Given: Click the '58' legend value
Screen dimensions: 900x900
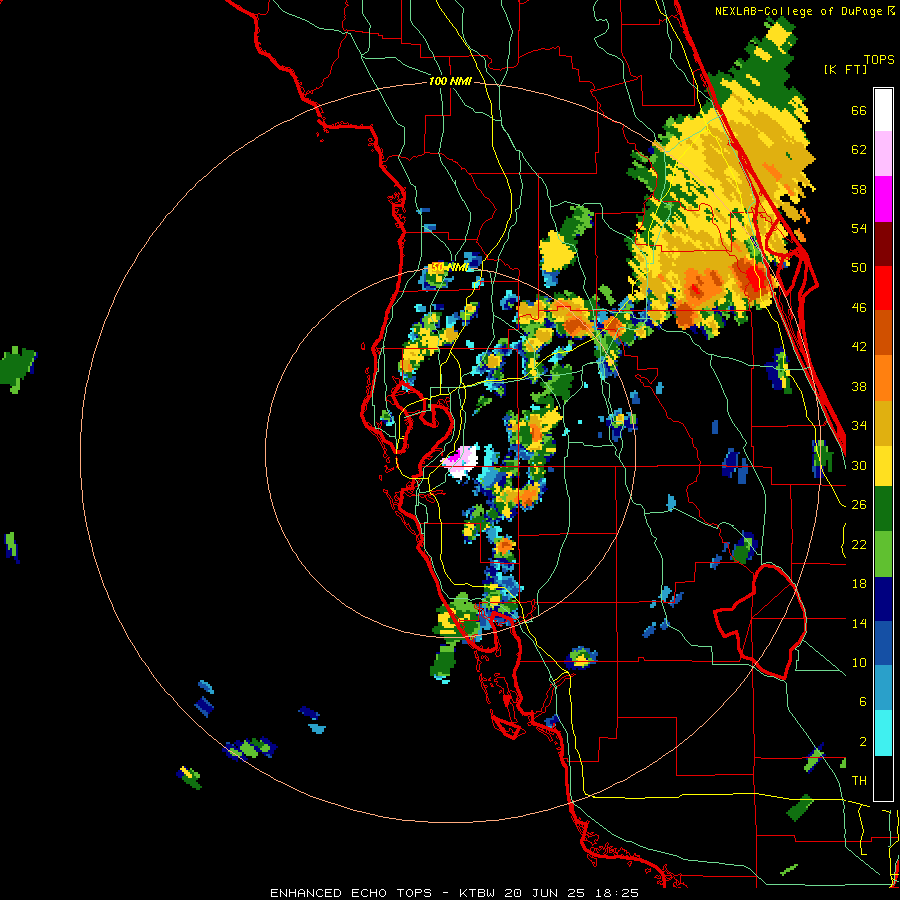Looking at the screenshot, I should coord(859,189).
